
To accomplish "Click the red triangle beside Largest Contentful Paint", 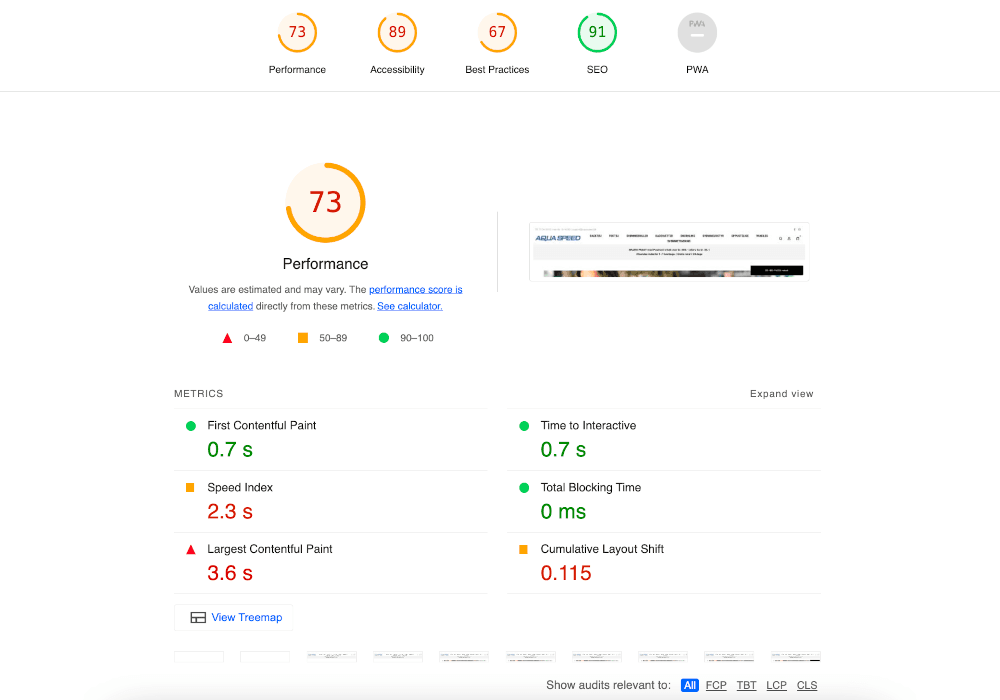I will (x=190, y=550).
